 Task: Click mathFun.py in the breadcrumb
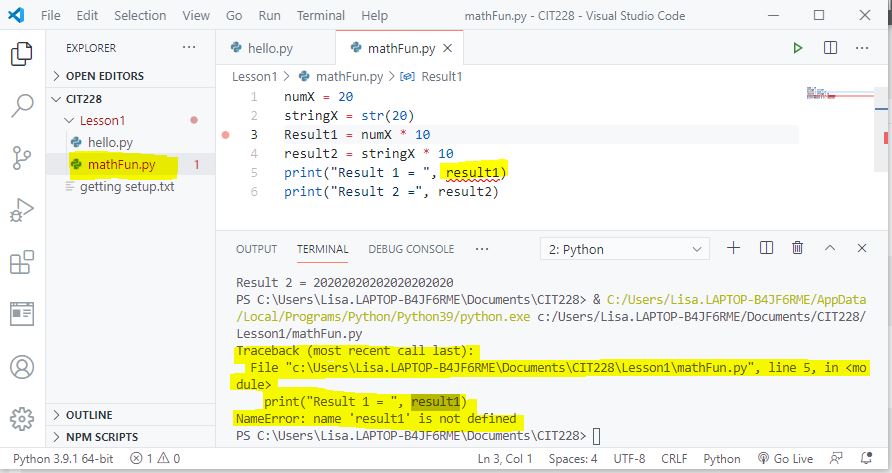point(349,76)
